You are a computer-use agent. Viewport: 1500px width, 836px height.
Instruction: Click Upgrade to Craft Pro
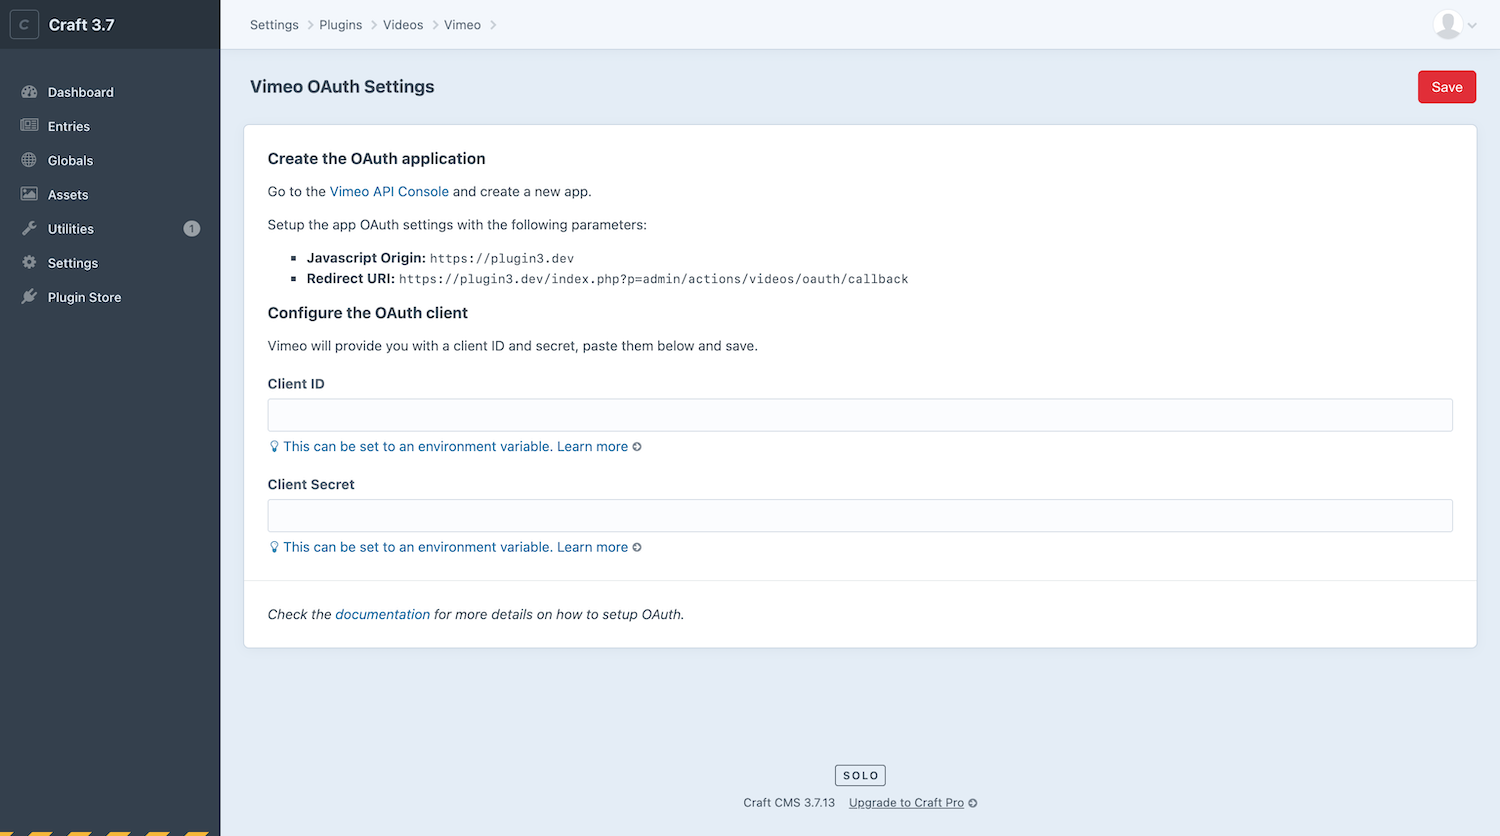[x=905, y=802]
